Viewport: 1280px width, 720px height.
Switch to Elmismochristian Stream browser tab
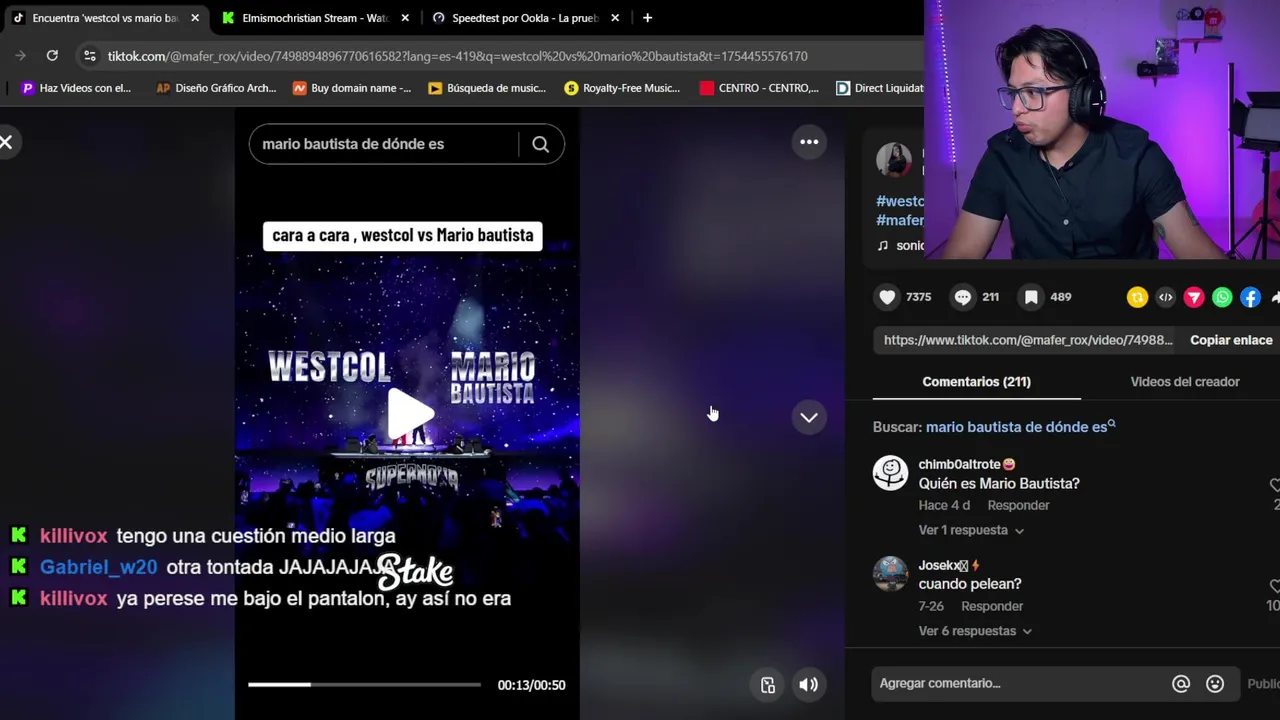(314, 18)
